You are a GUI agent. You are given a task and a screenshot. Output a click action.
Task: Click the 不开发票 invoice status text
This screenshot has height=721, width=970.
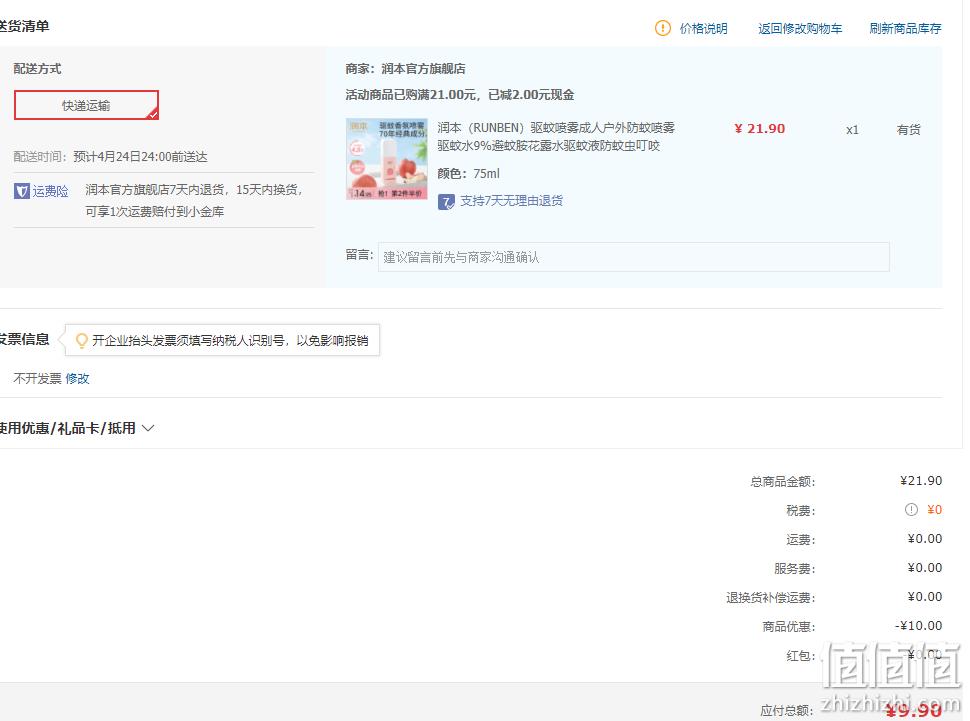(x=38, y=379)
